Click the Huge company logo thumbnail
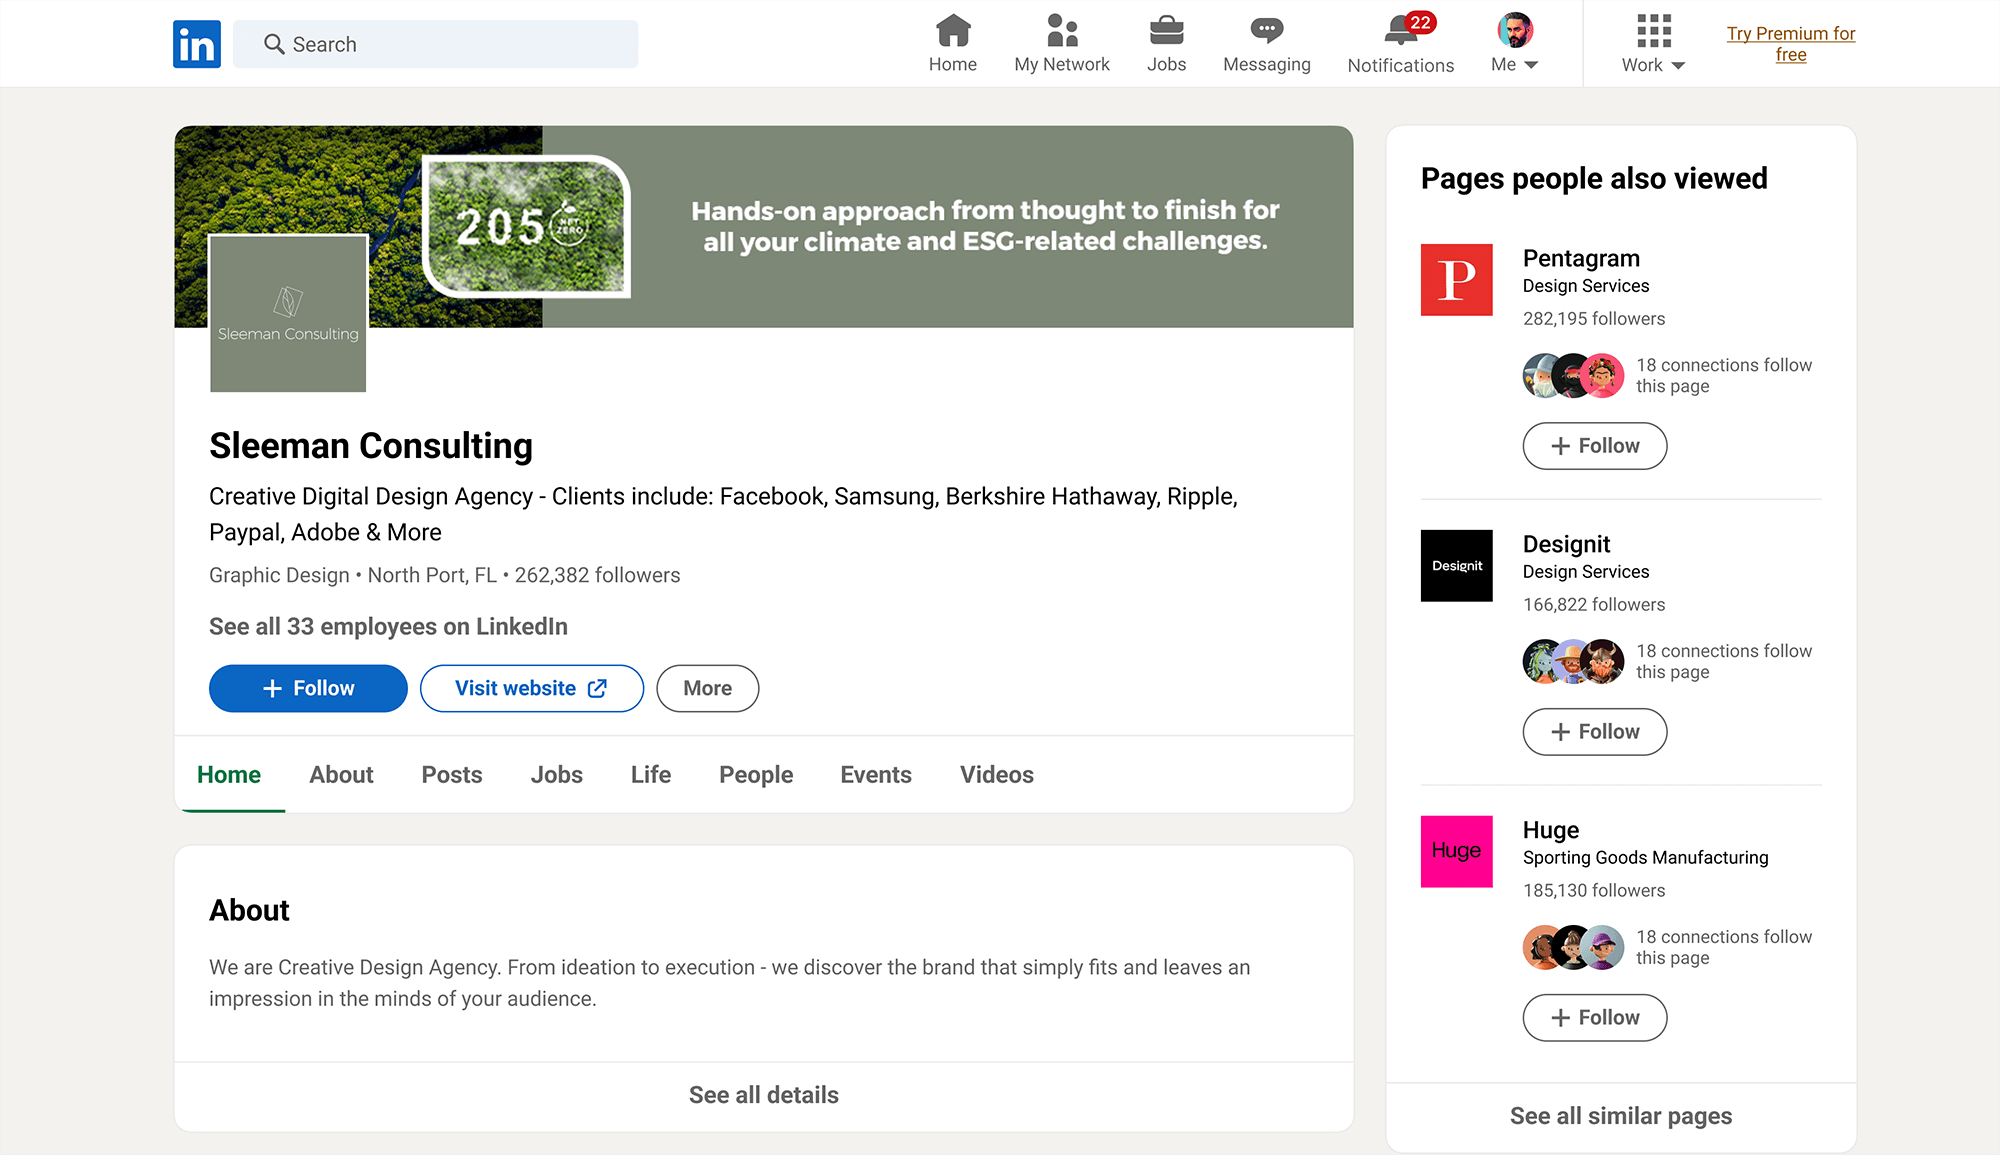 point(1456,851)
